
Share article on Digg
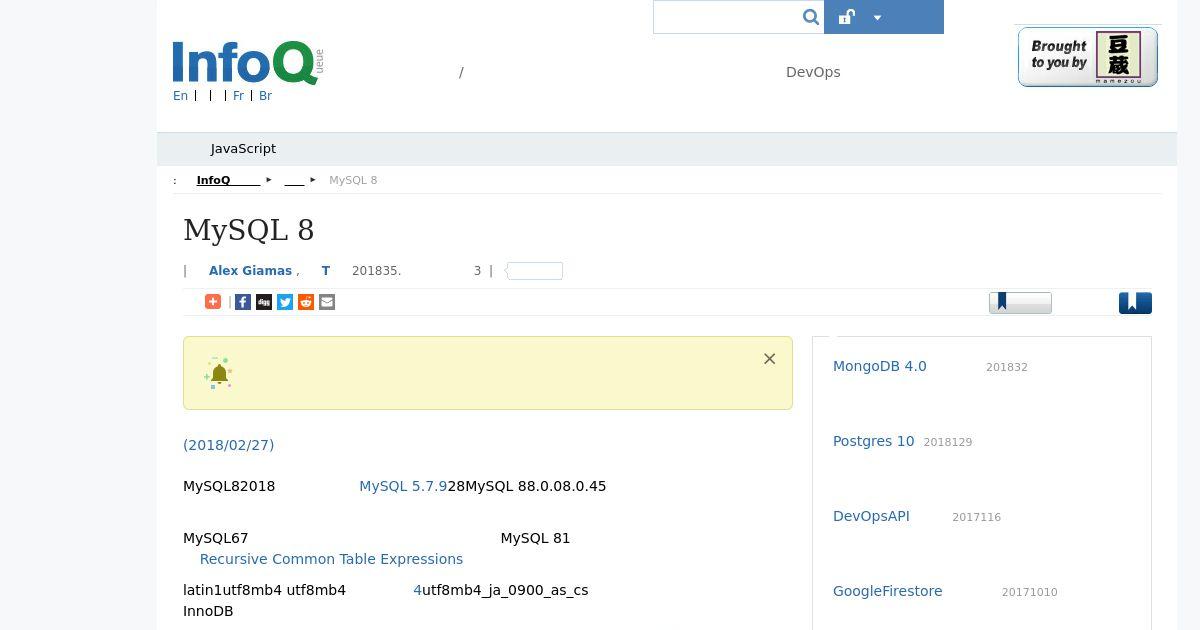[x=264, y=302]
